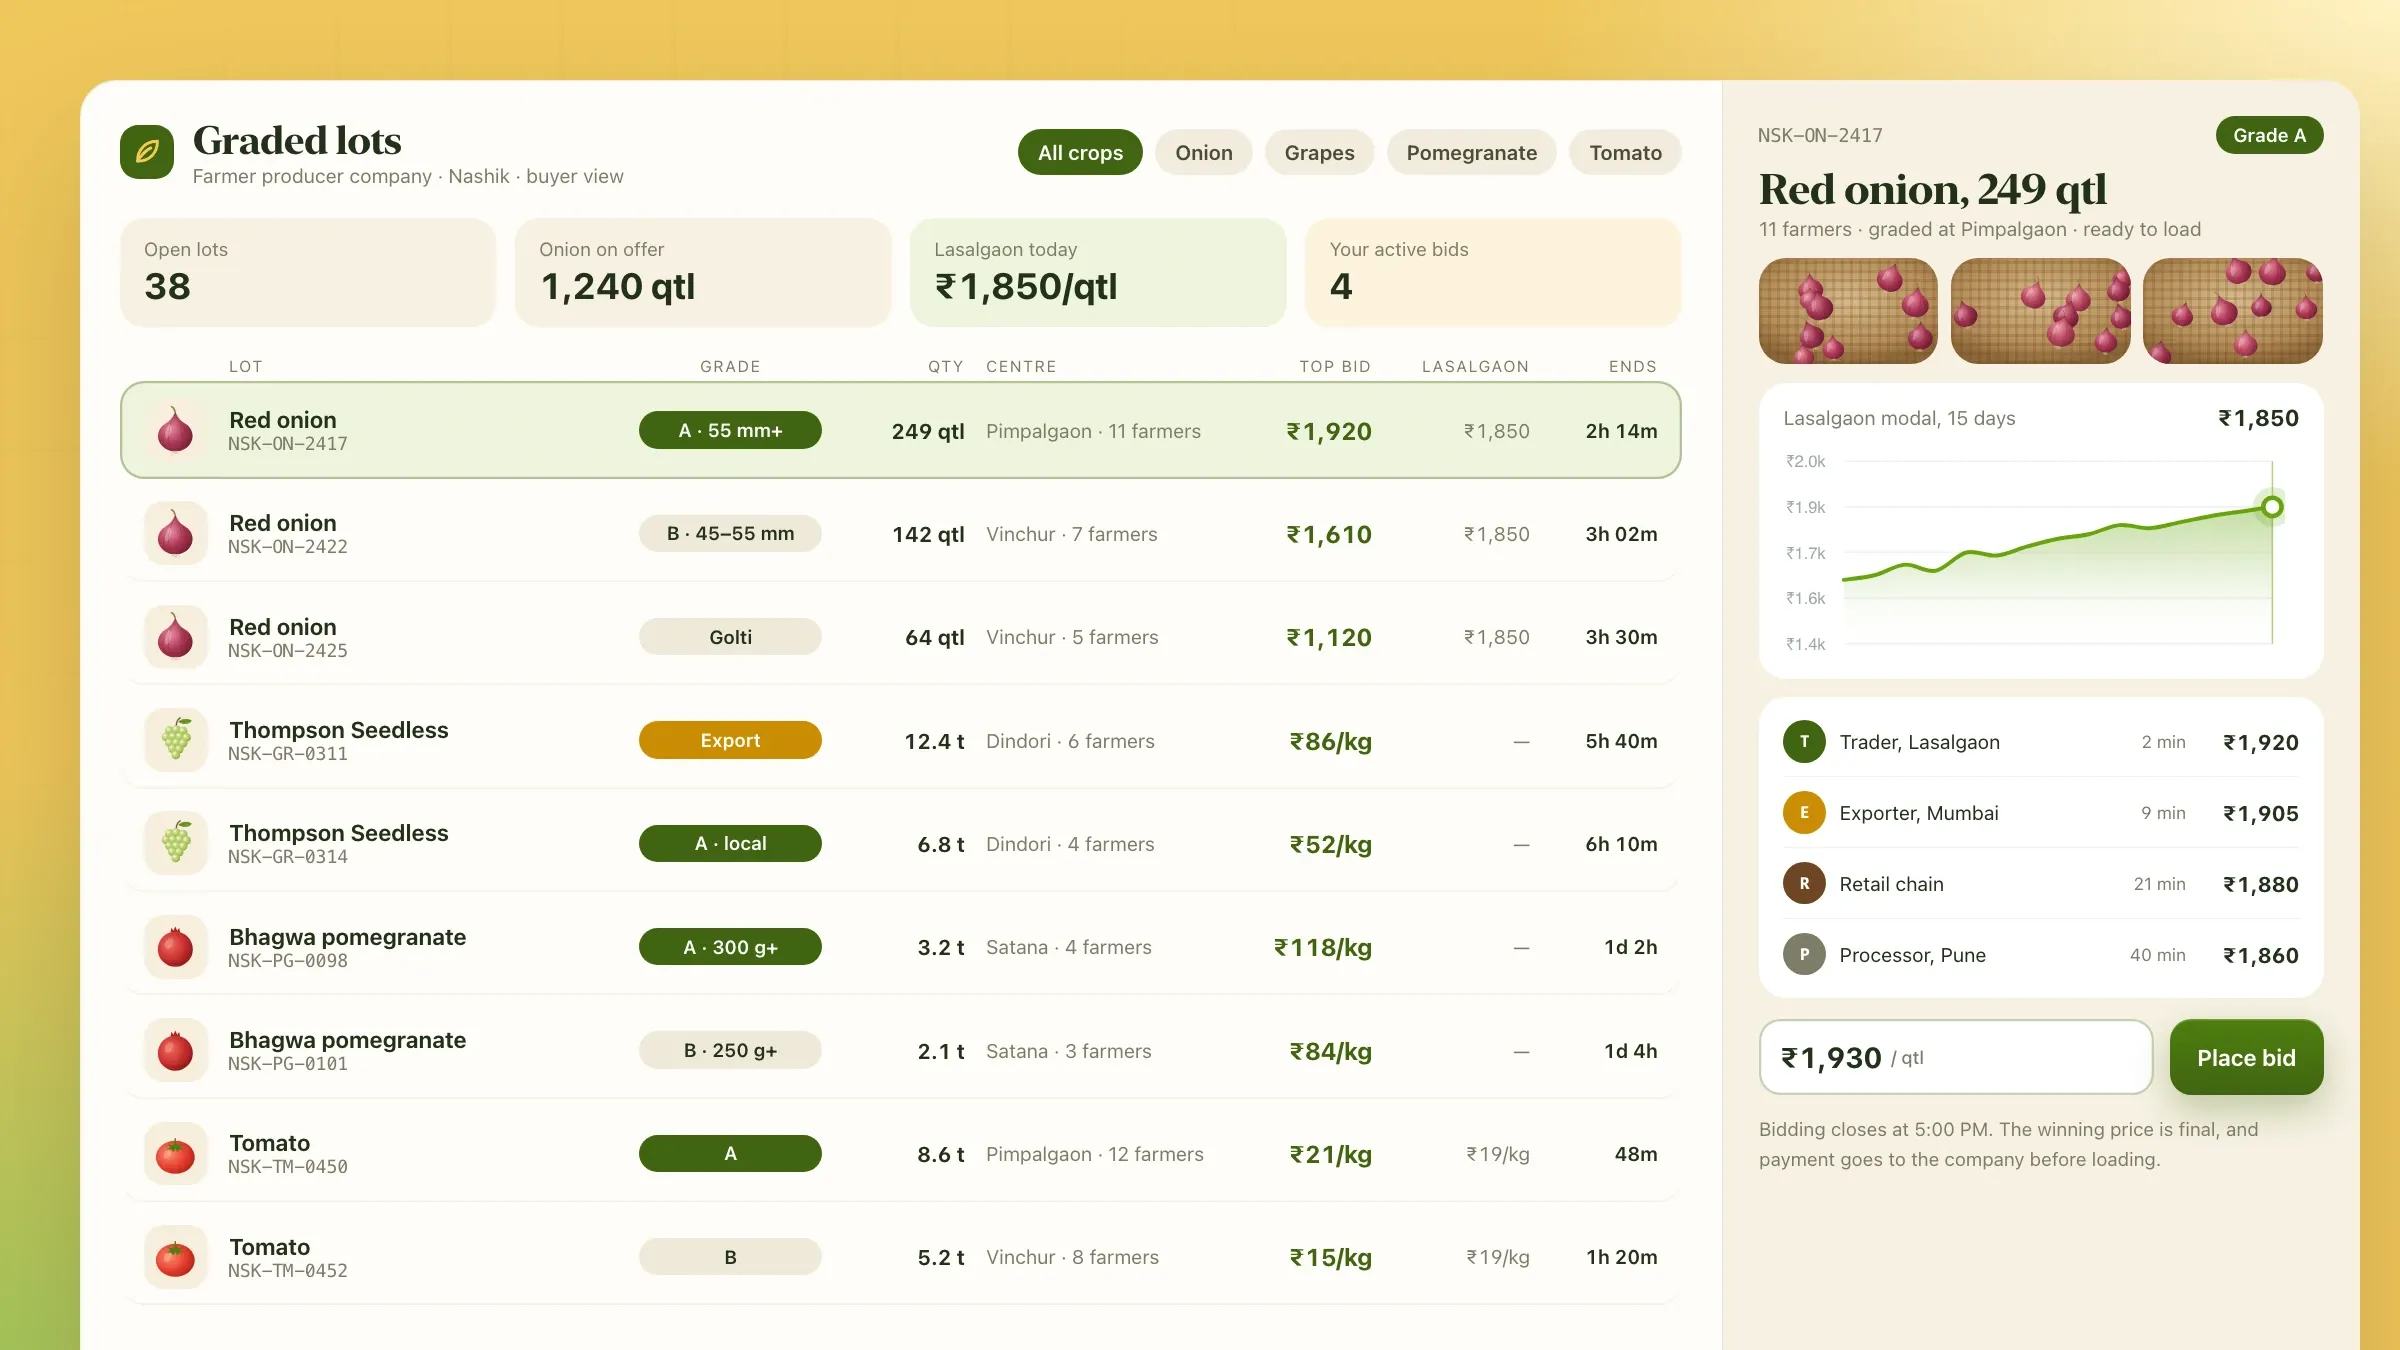
Task: Click the pomegranate icon for lot NSK-PG-0101
Action: point(175,1050)
